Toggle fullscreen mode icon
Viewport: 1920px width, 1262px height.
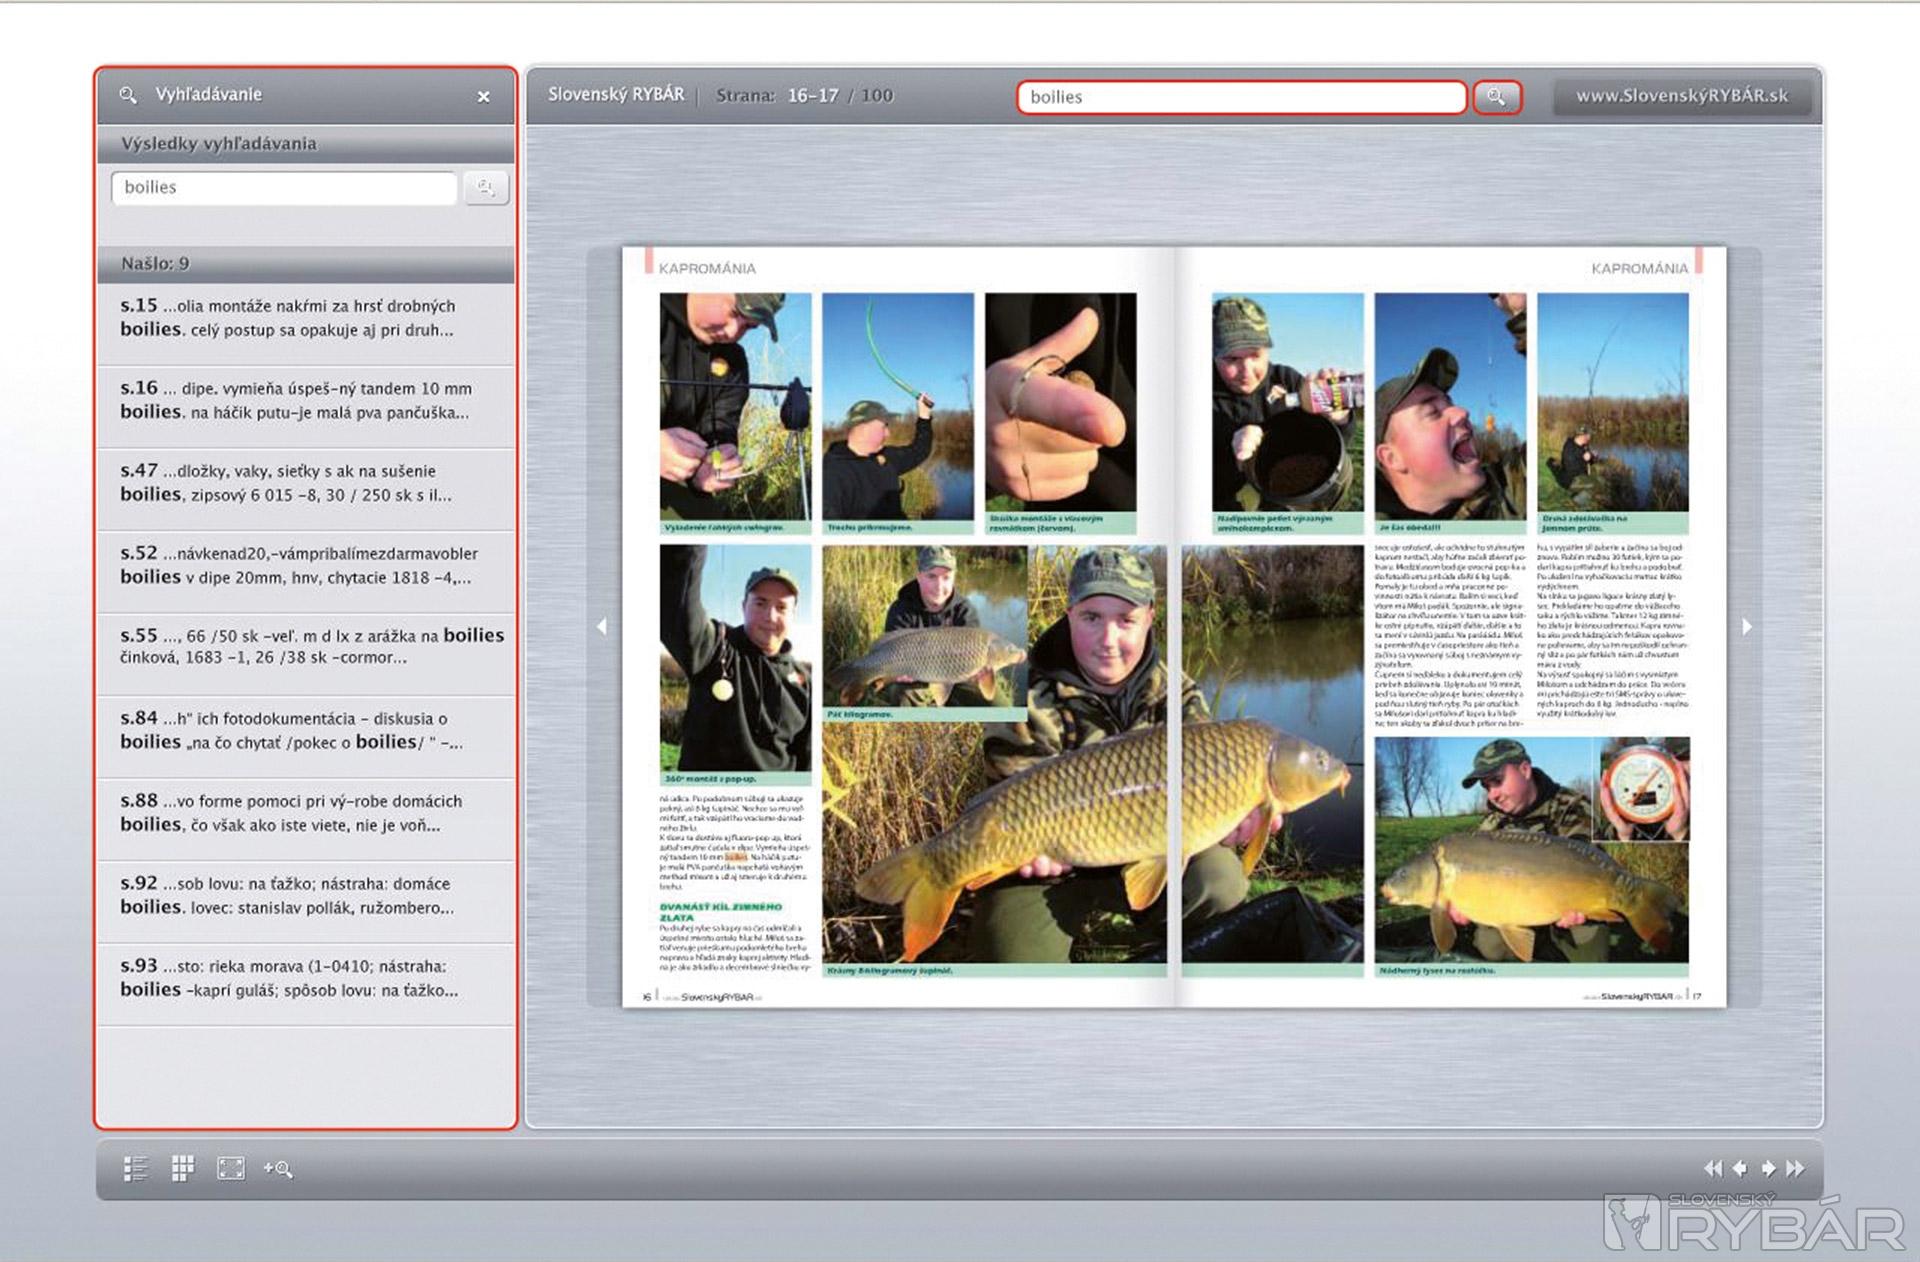click(x=231, y=1168)
